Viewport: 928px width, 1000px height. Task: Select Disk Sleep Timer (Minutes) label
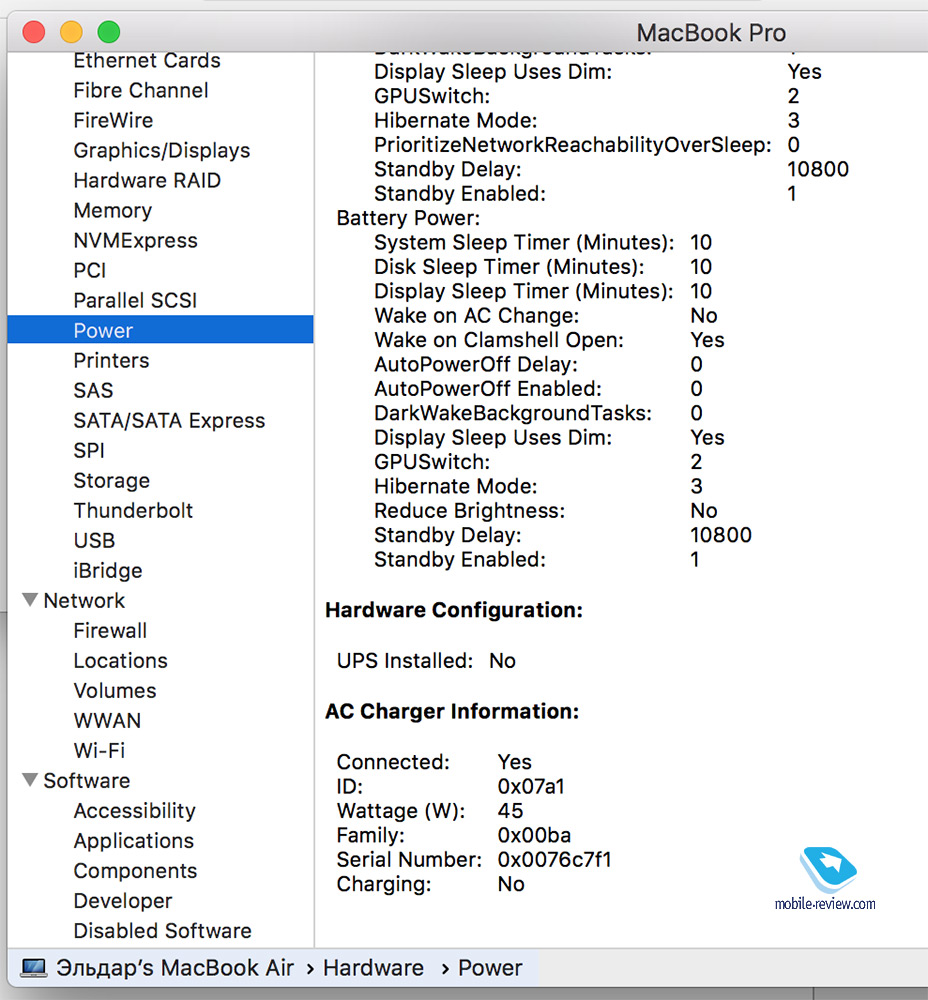click(x=509, y=267)
